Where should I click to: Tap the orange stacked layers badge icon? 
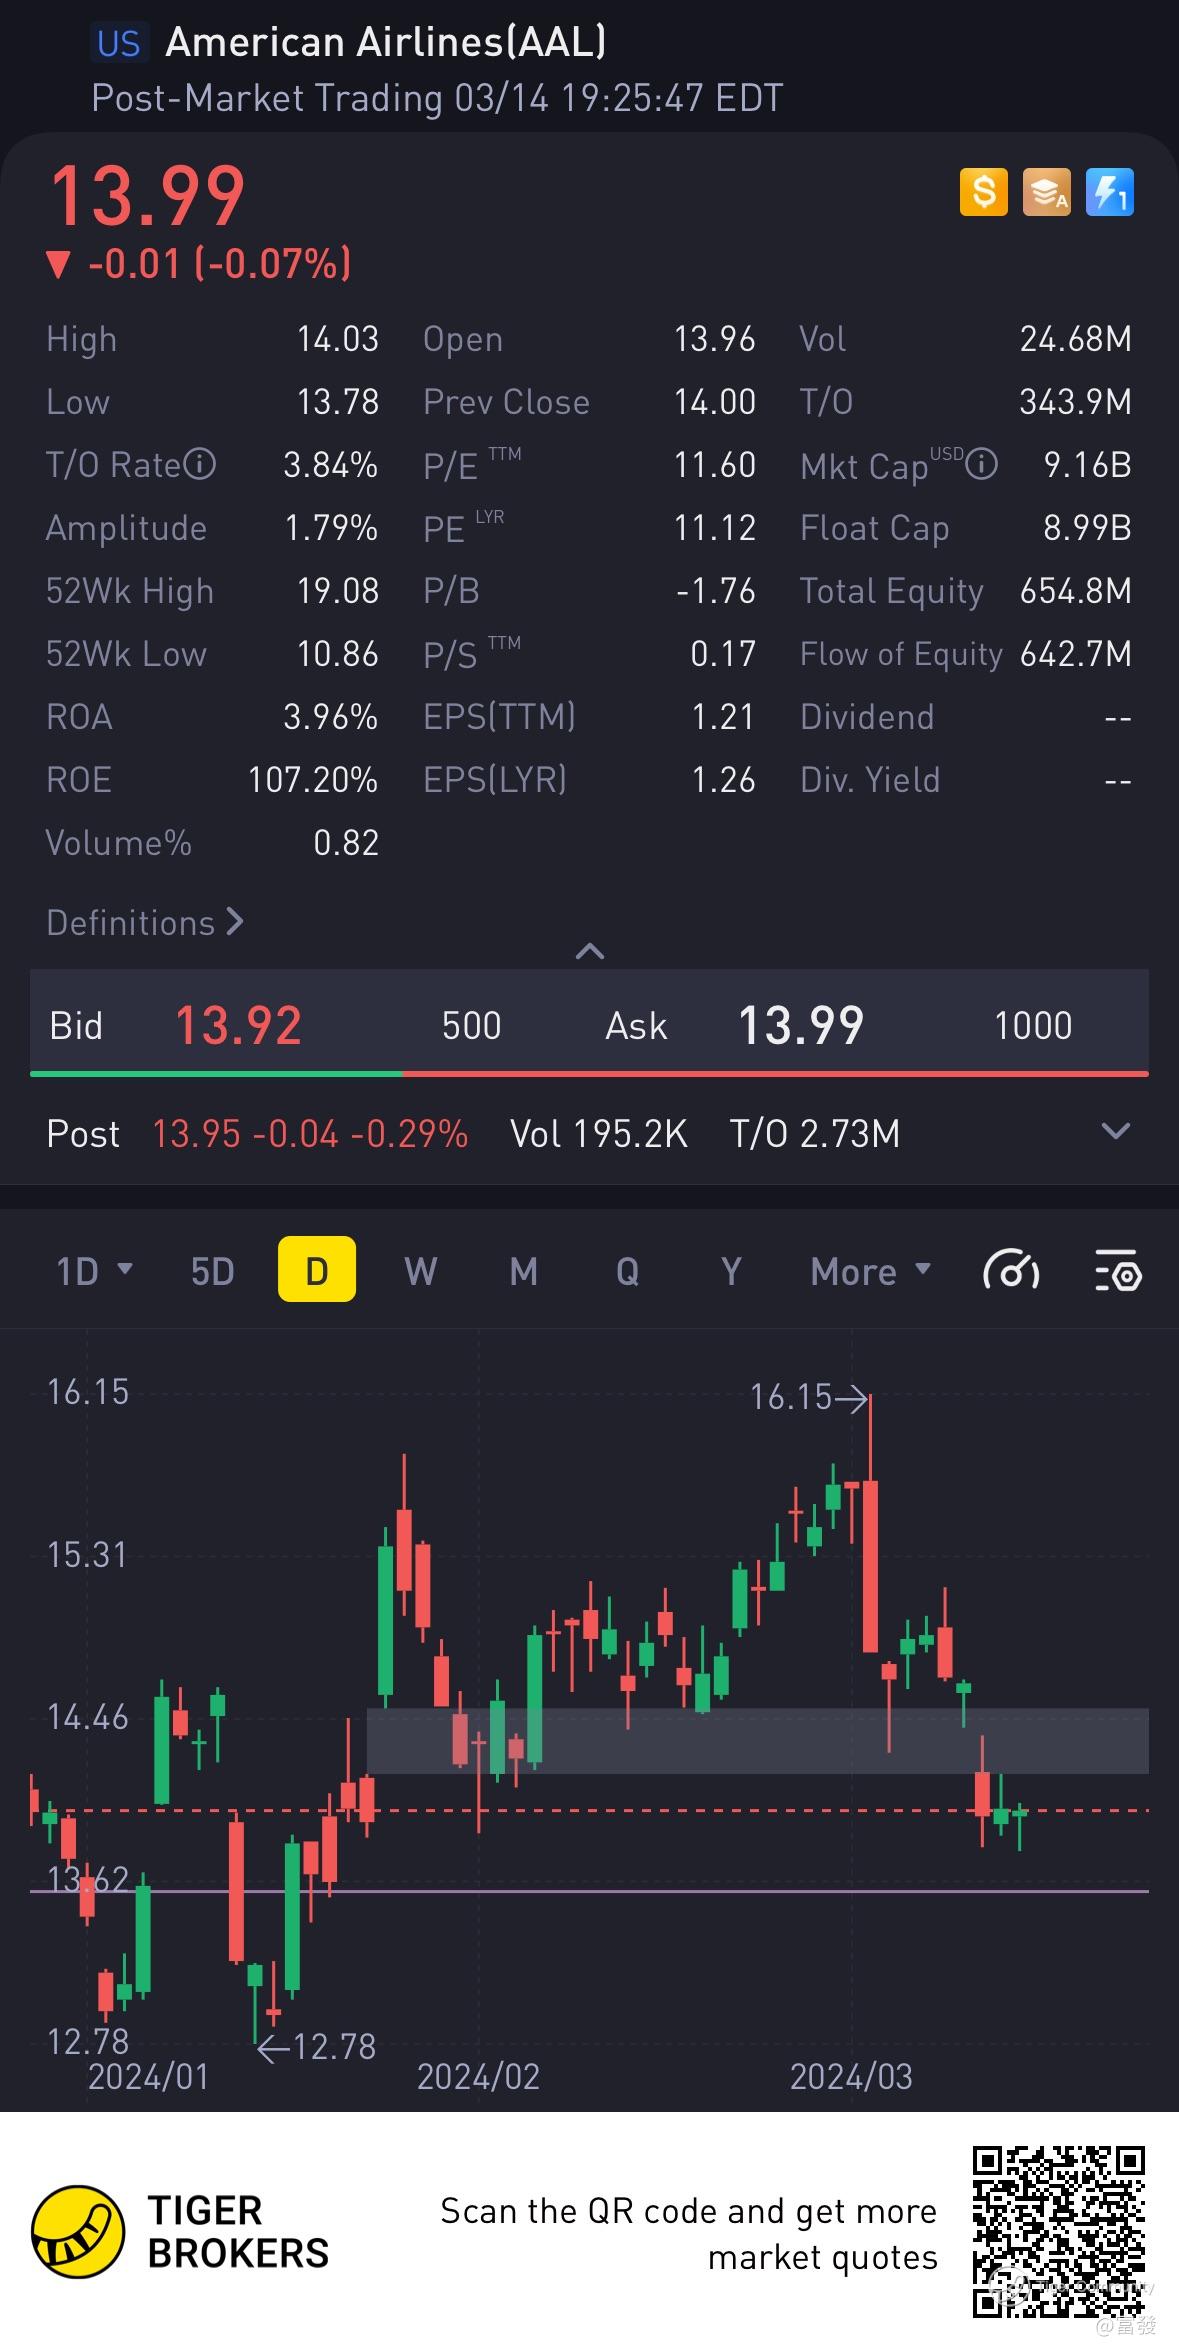pos(1047,191)
